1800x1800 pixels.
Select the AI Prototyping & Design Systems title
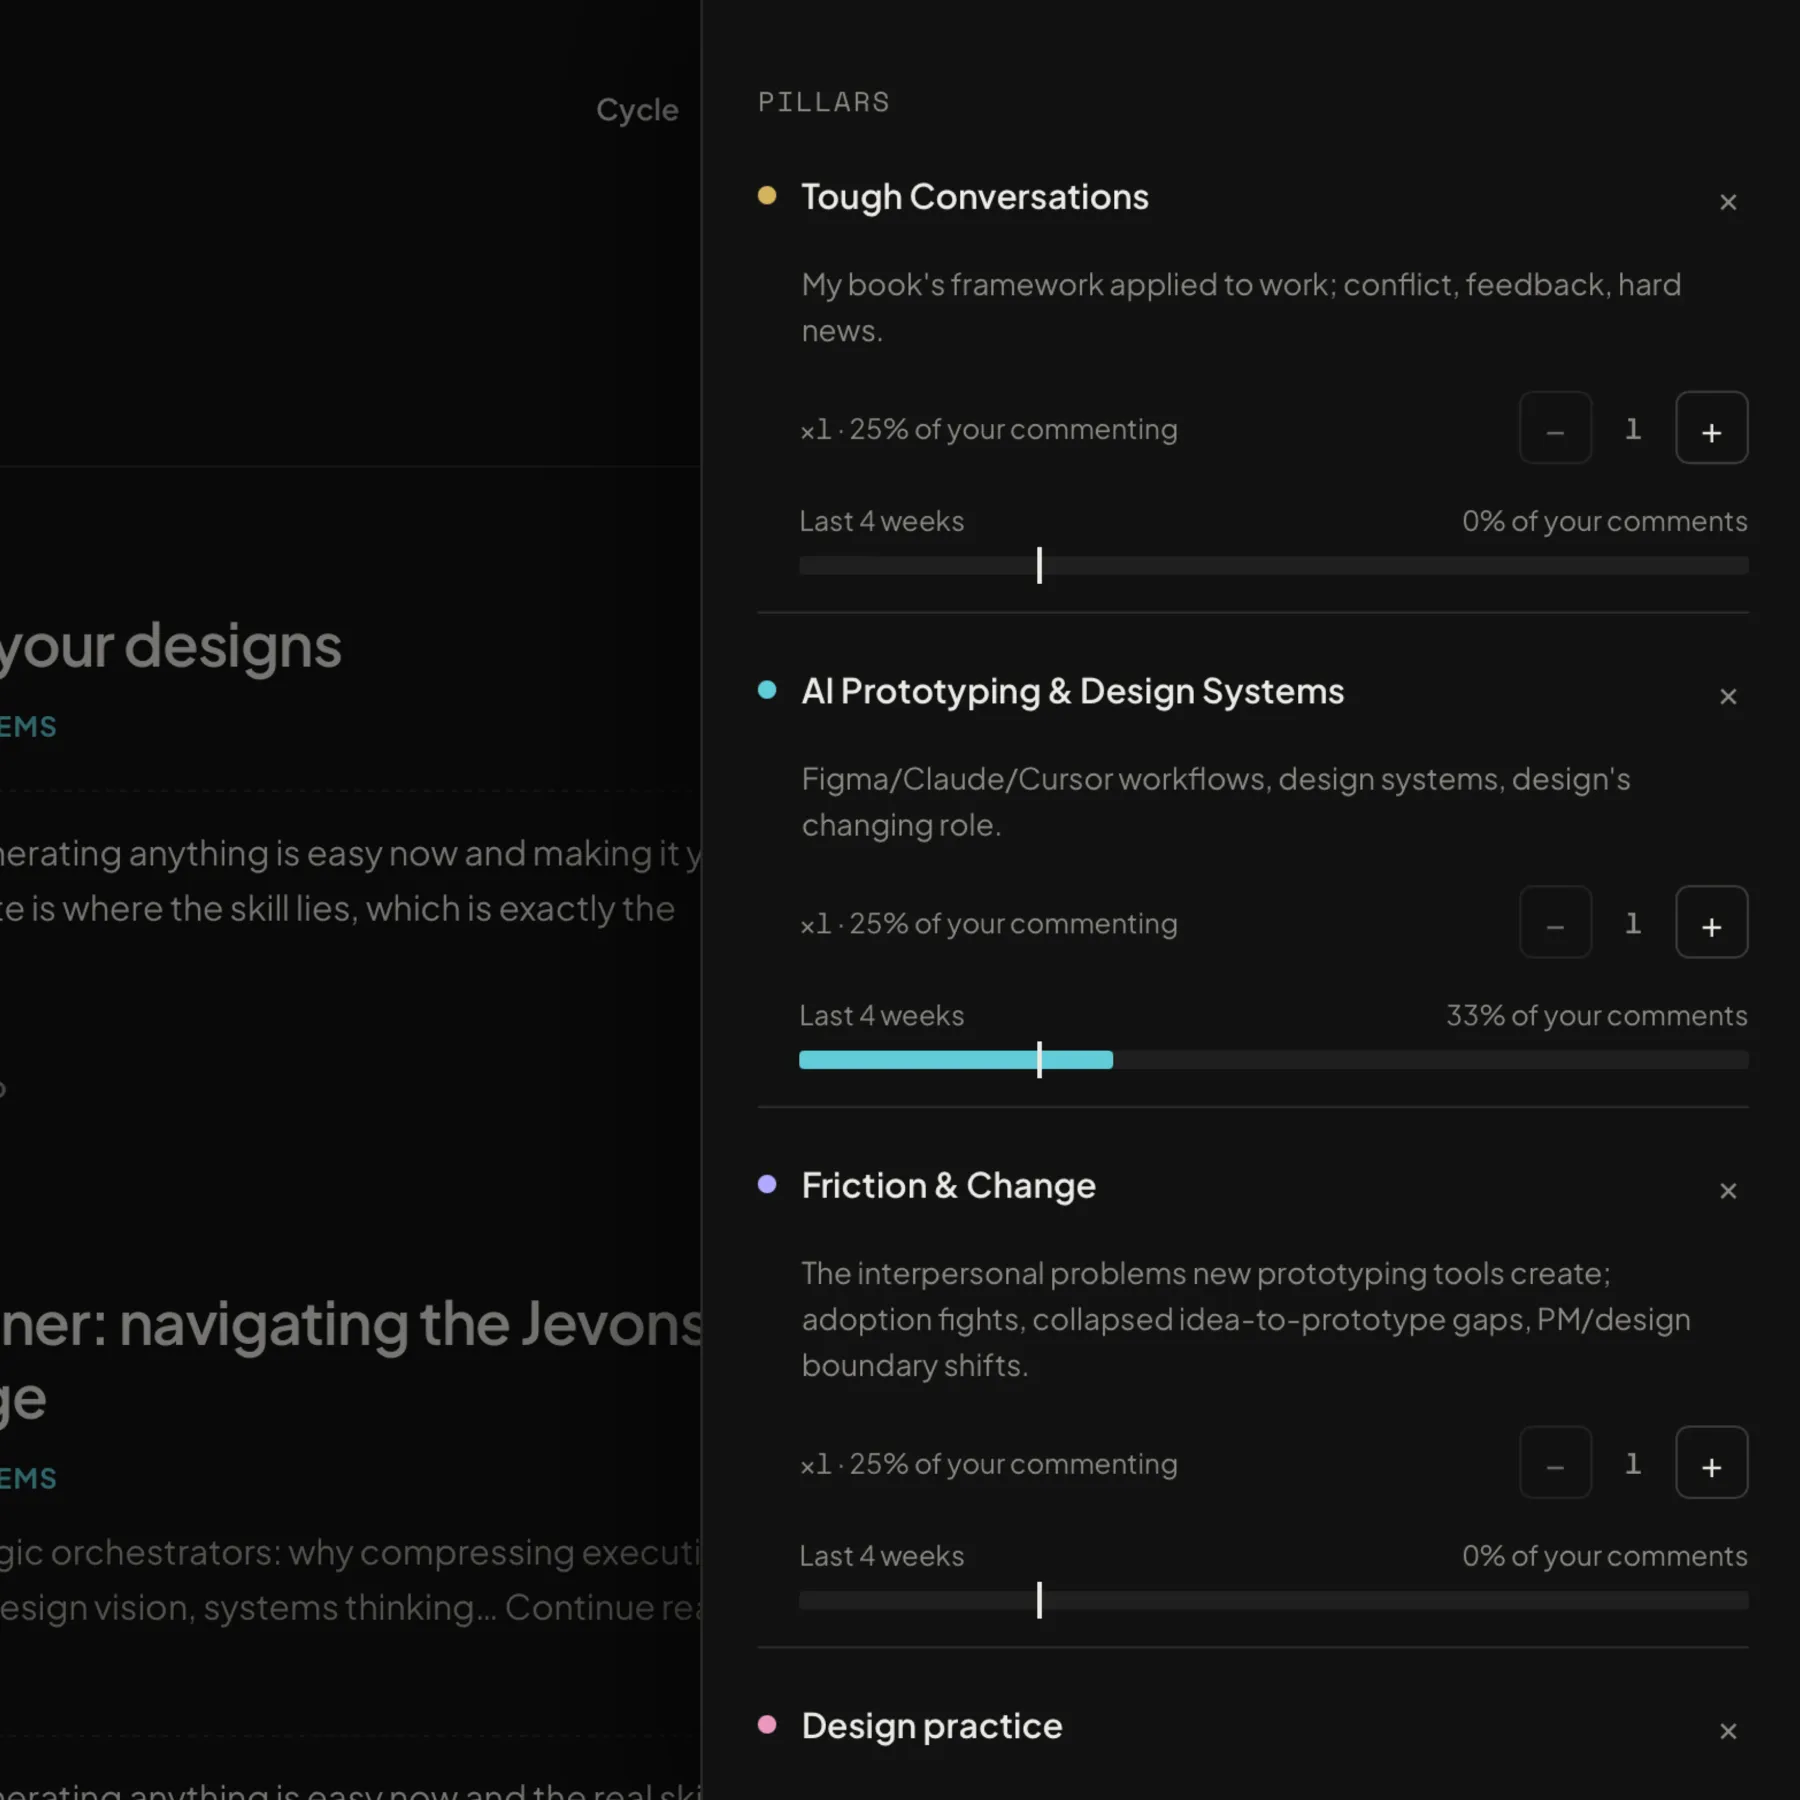1073,691
